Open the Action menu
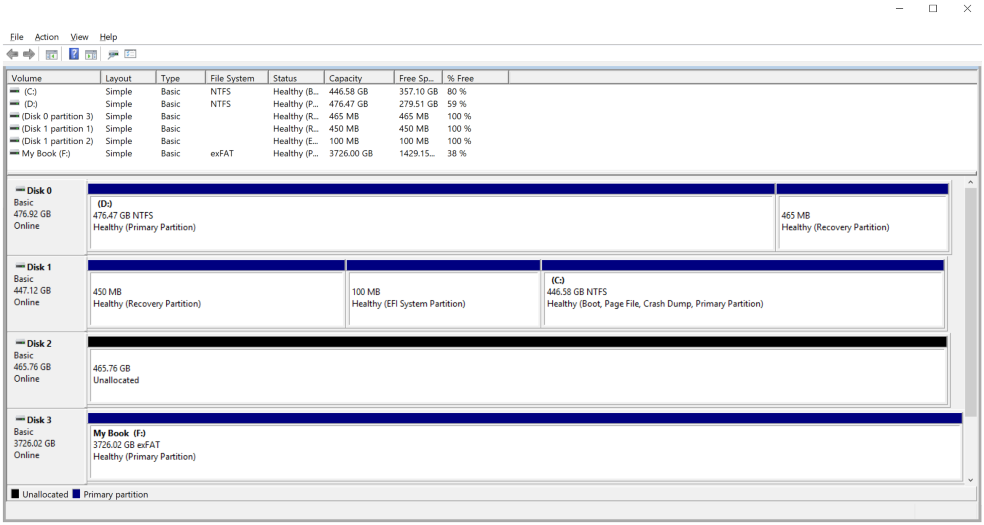 [47, 37]
